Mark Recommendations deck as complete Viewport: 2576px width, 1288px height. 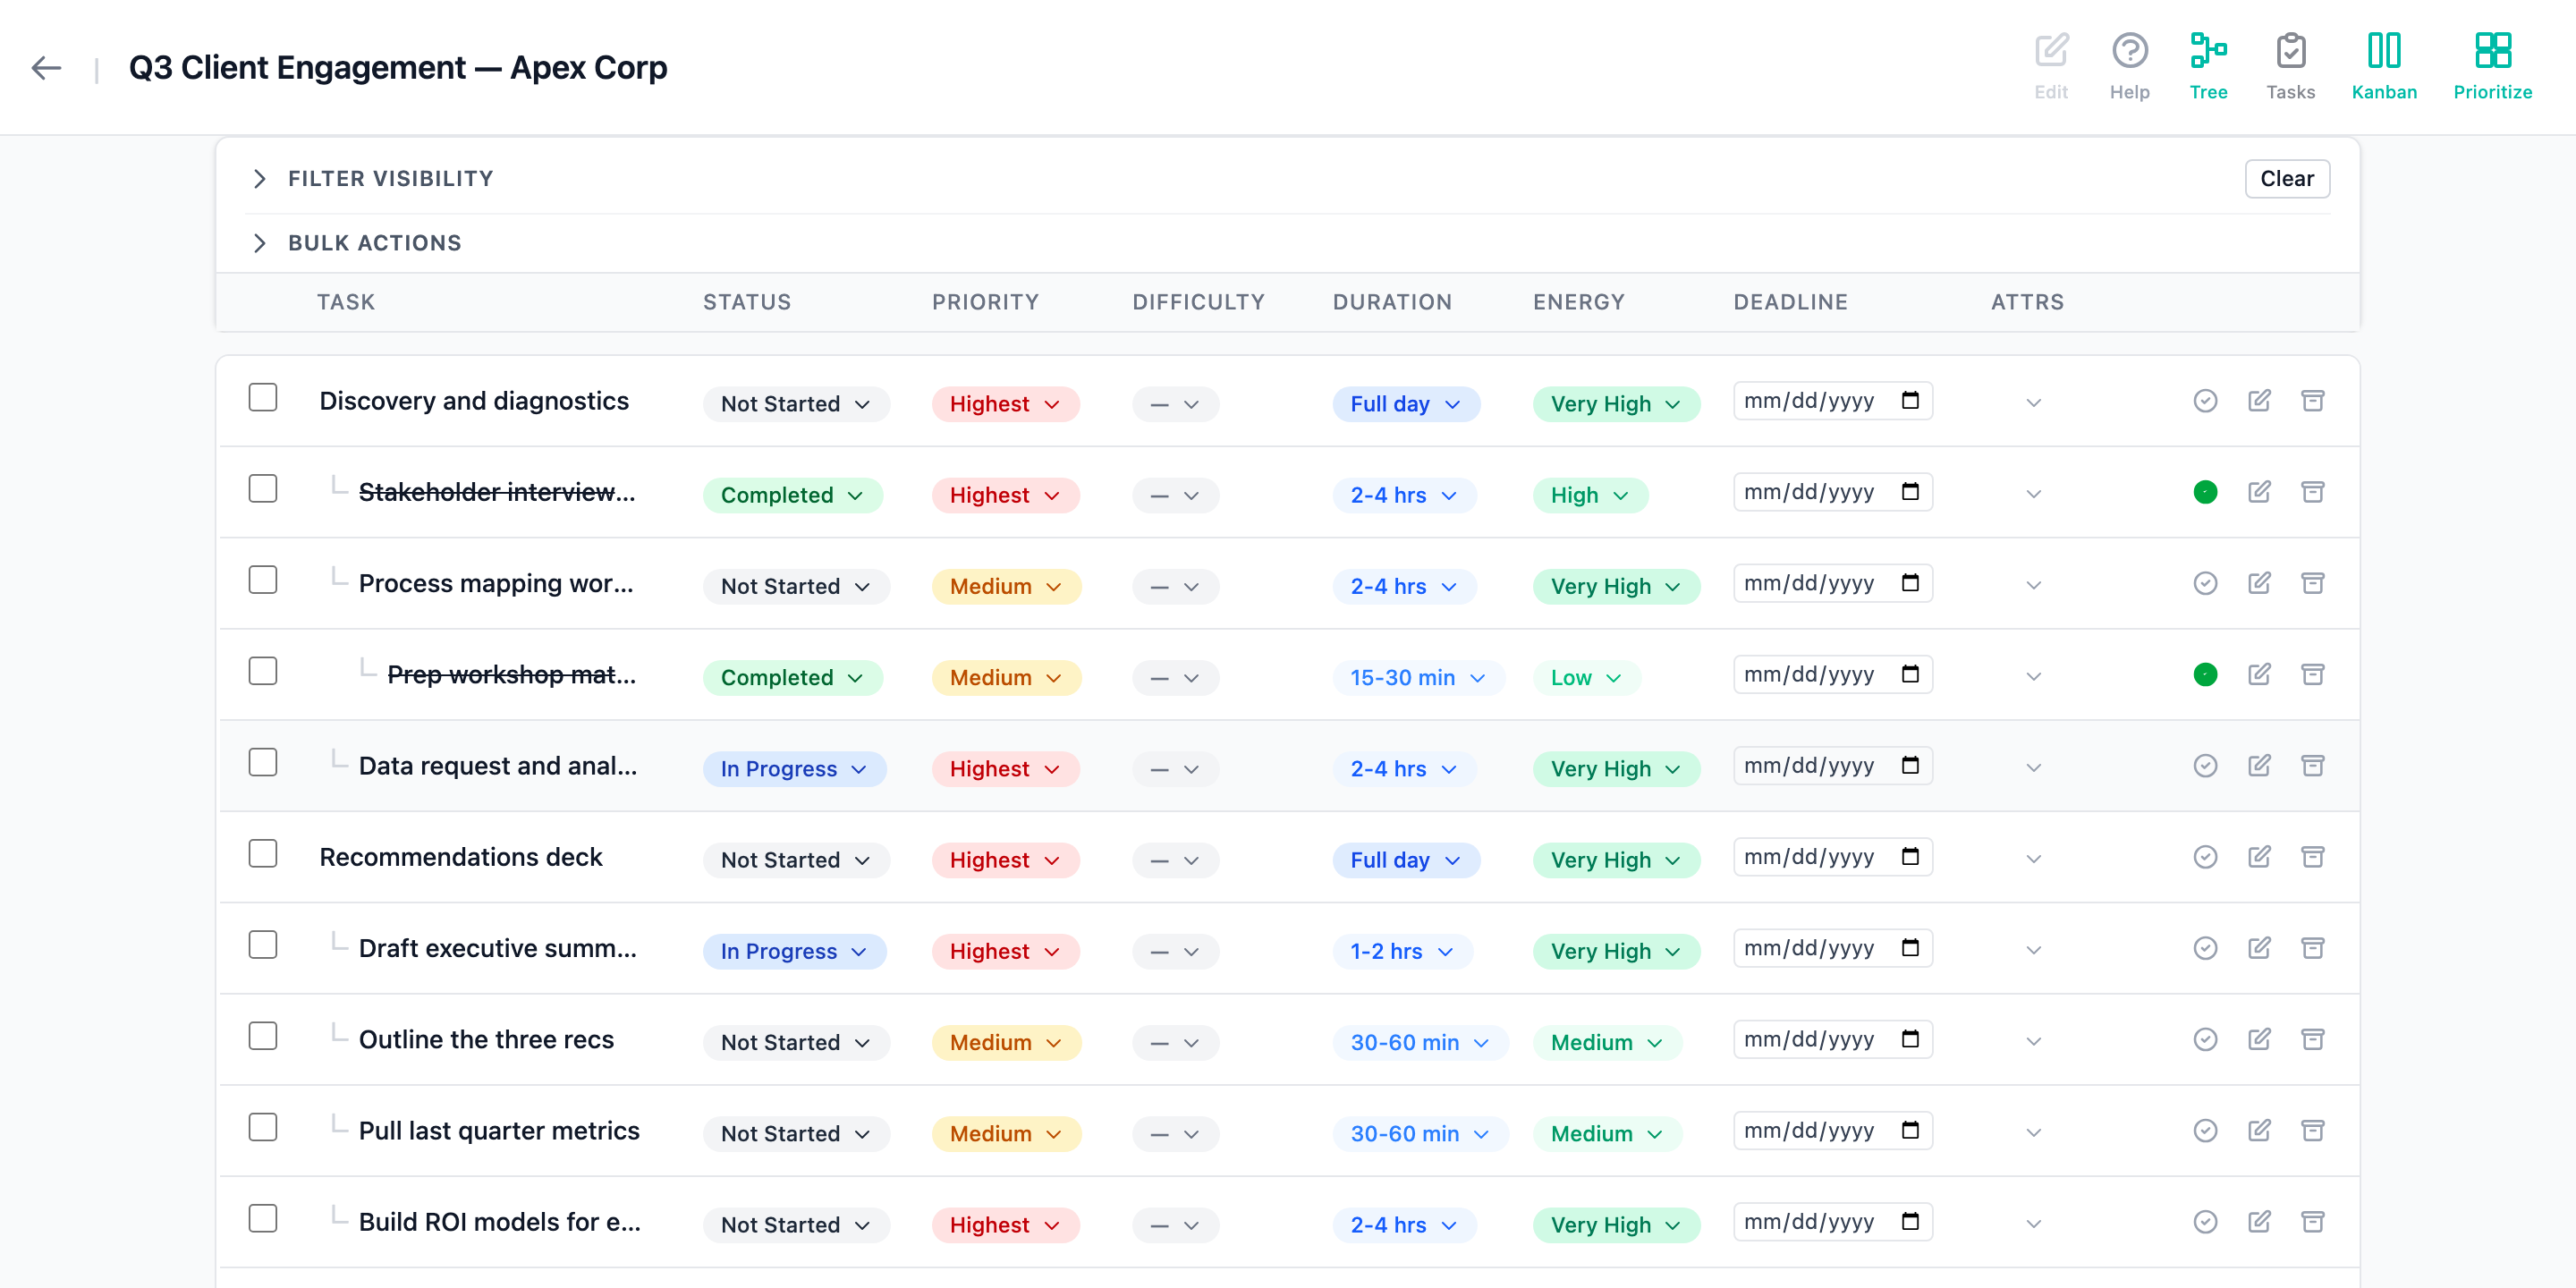[2205, 857]
